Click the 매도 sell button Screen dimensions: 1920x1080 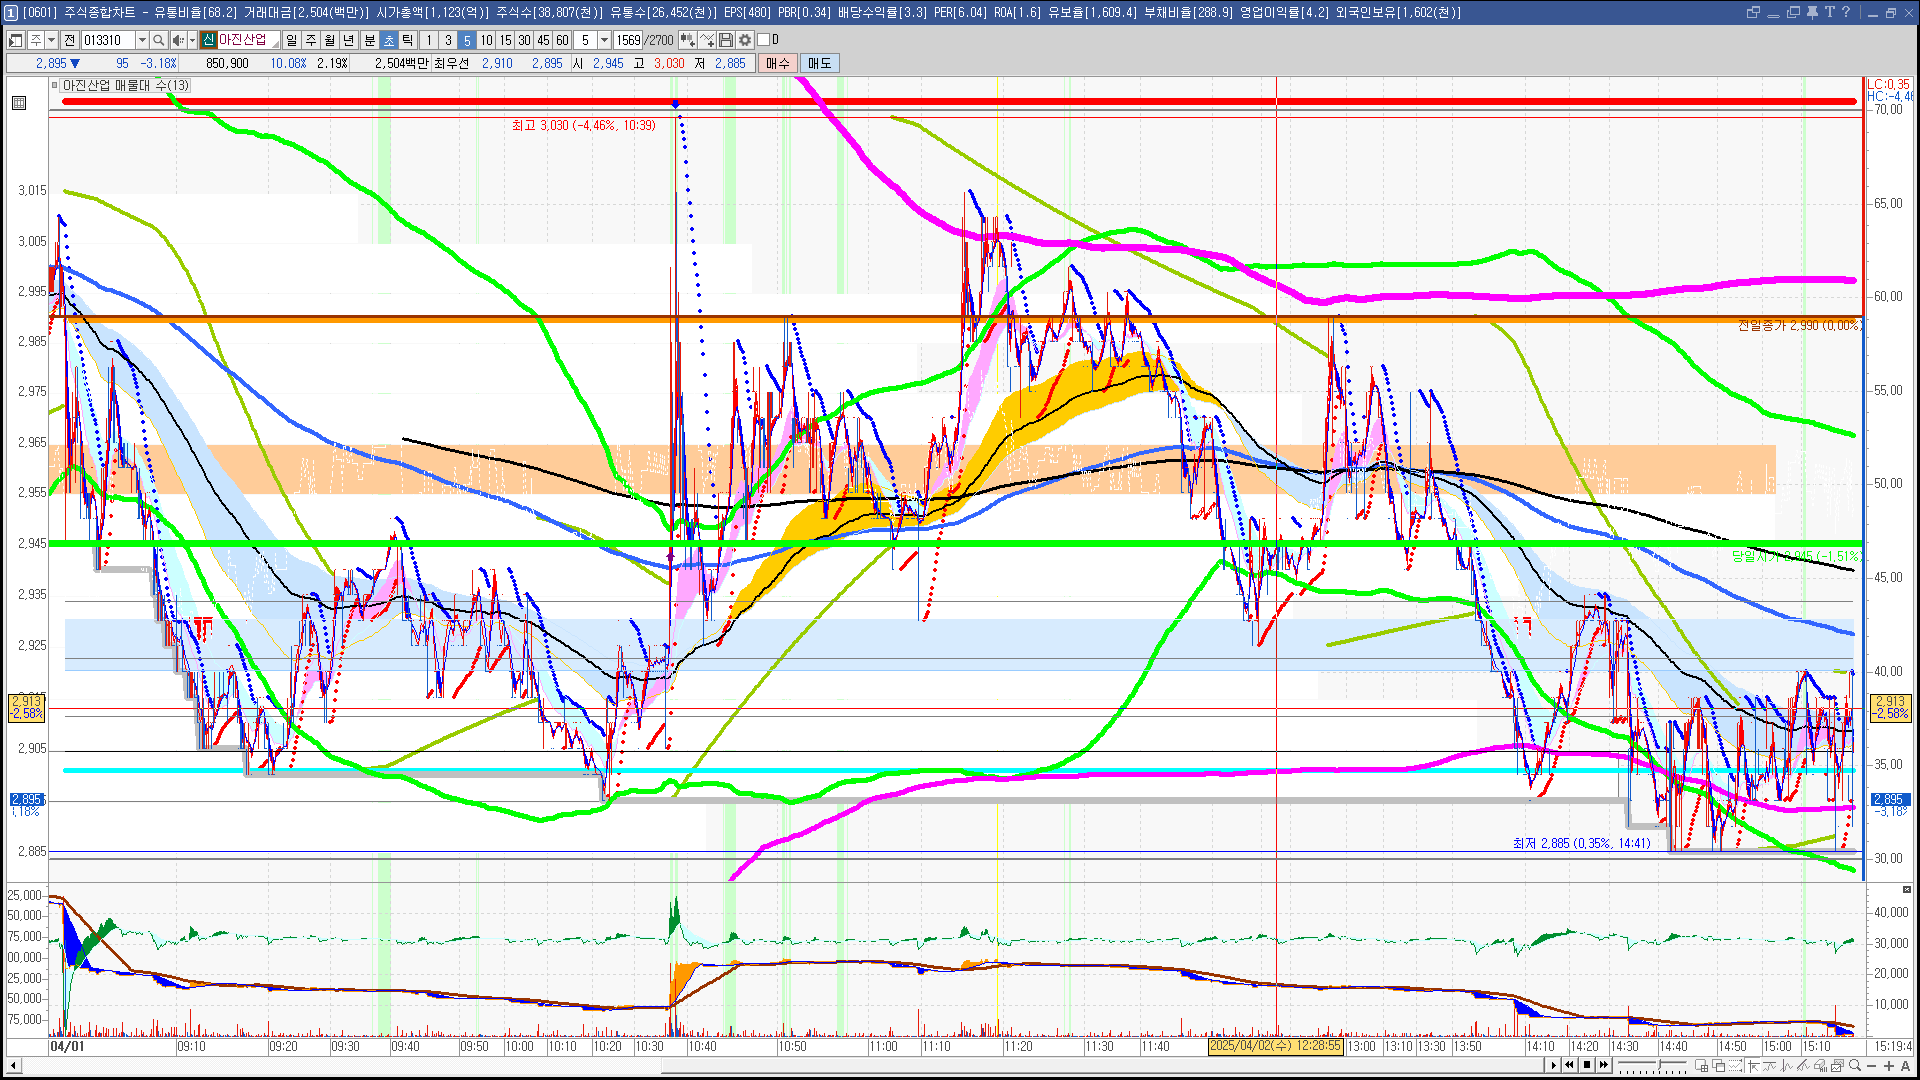(x=819, y=63)
